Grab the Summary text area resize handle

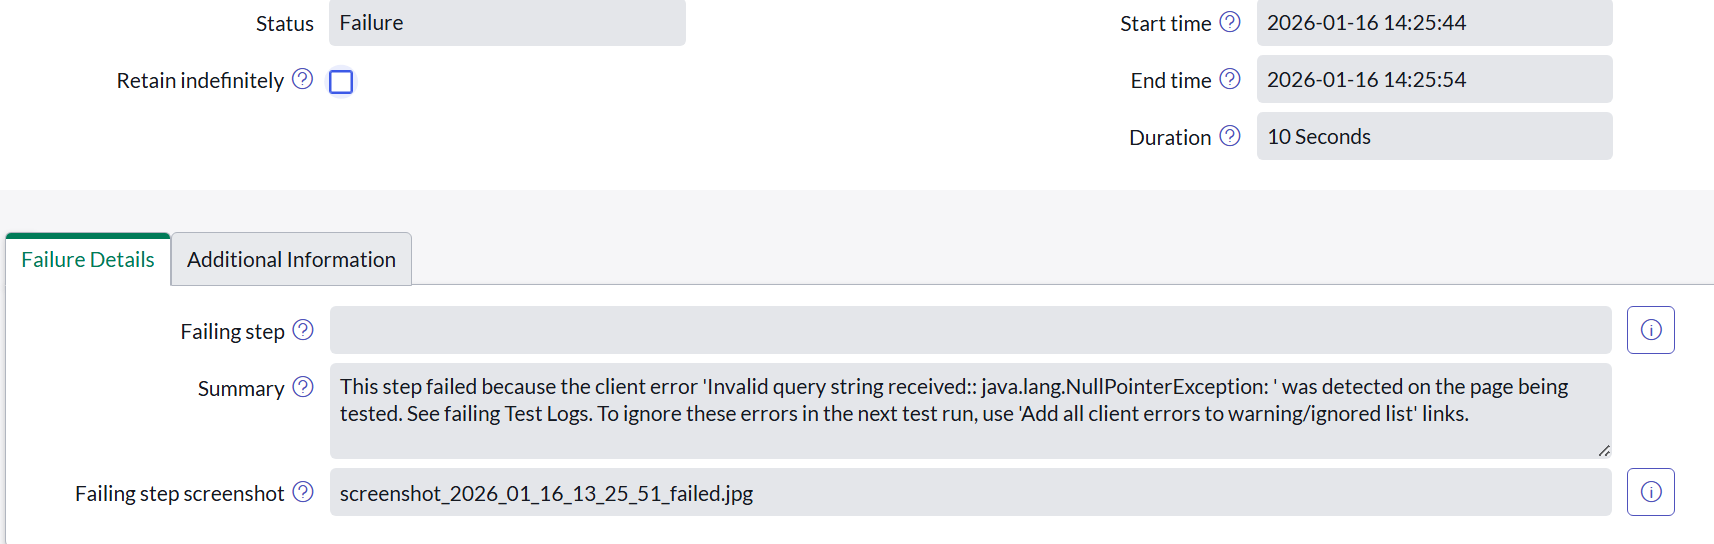point(1604,451)
